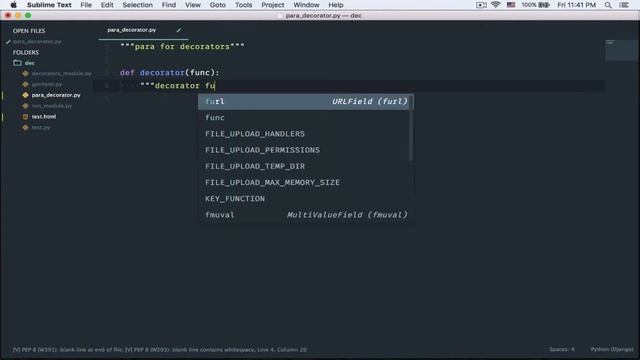Click the para_decorator.py file icon in folders
640x360 pixels.
pos(25,95)
